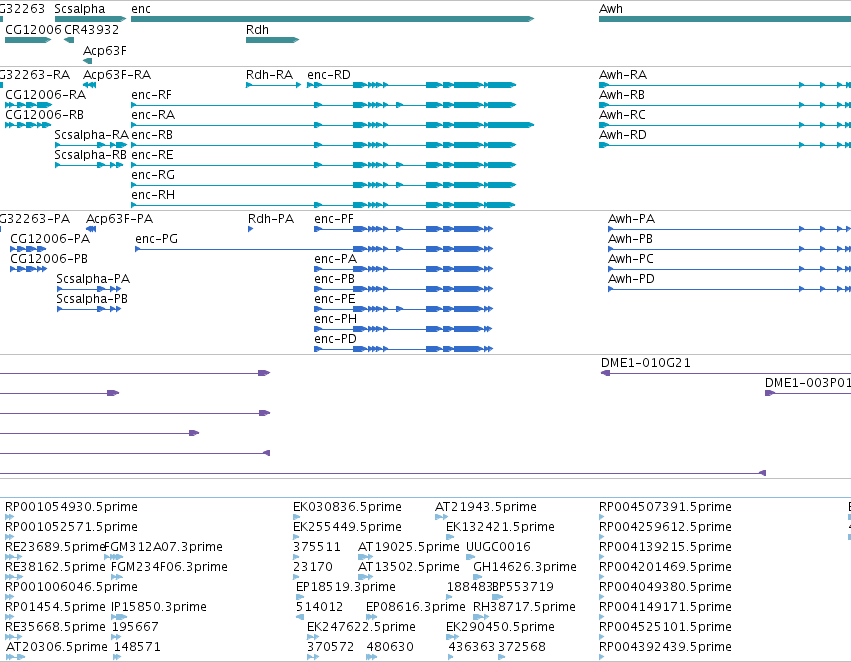The image size is (851, 662).
Task: Select the Awh-RC transcript label
Action: tap(623, 115)
